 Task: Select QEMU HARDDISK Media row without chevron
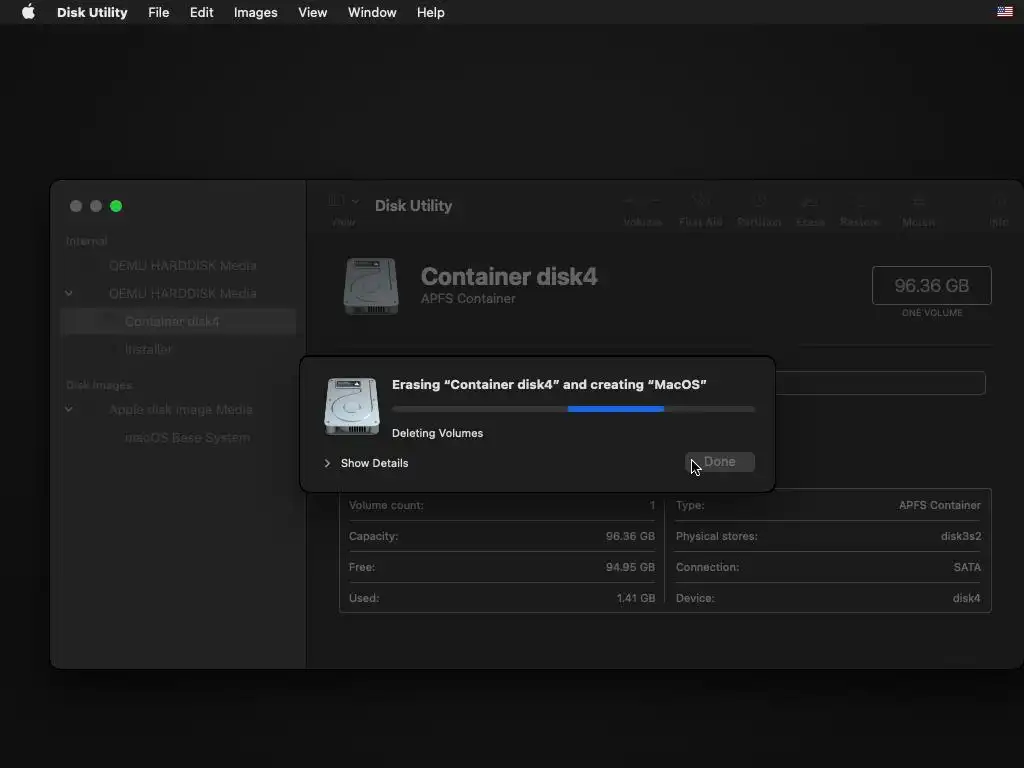[178, 266]
